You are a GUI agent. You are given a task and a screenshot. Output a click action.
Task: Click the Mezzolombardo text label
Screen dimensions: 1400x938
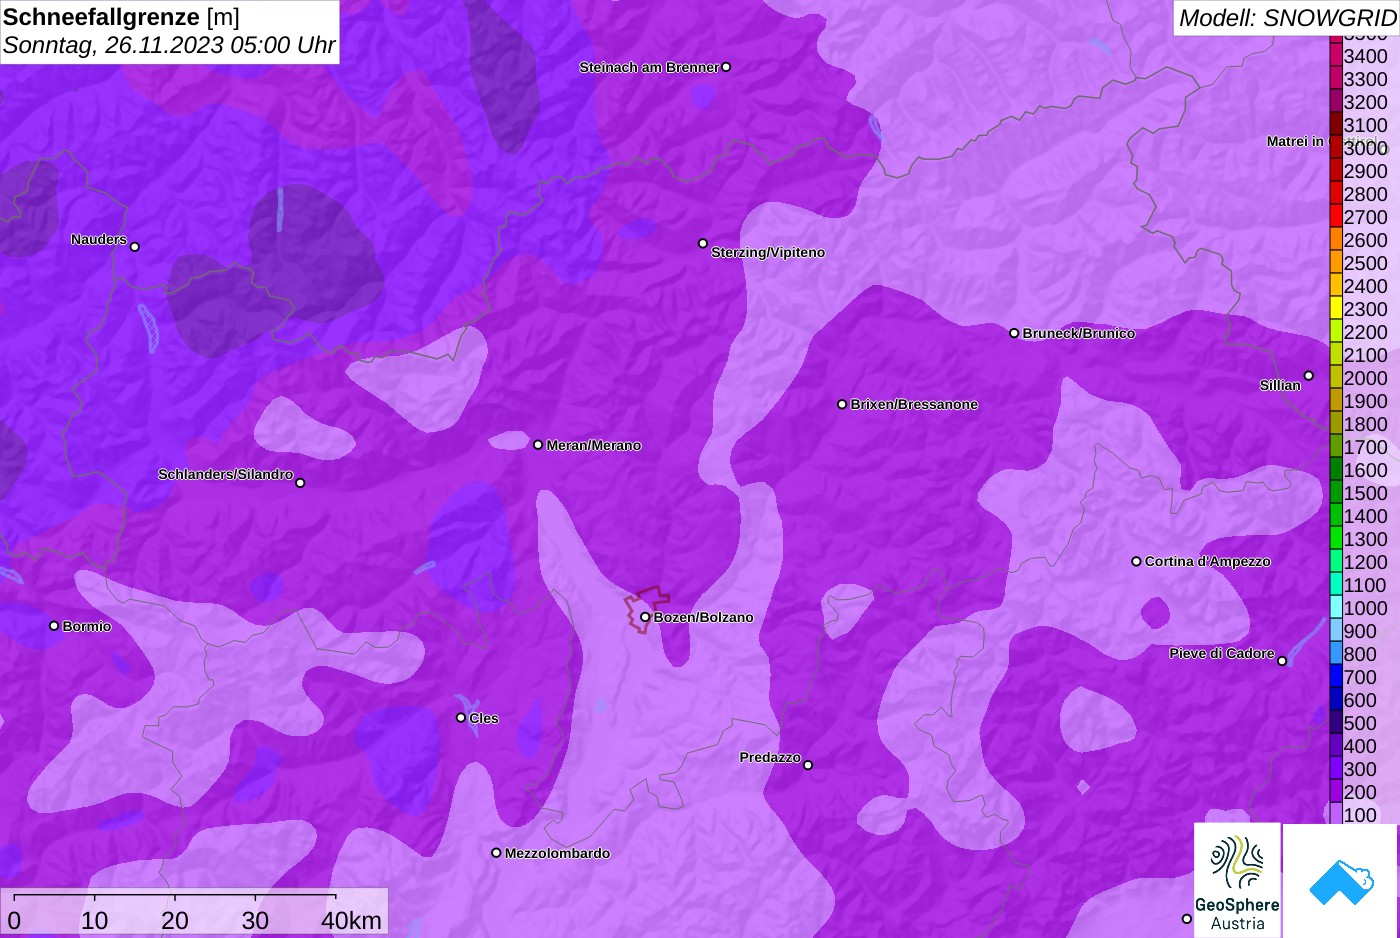557,853
